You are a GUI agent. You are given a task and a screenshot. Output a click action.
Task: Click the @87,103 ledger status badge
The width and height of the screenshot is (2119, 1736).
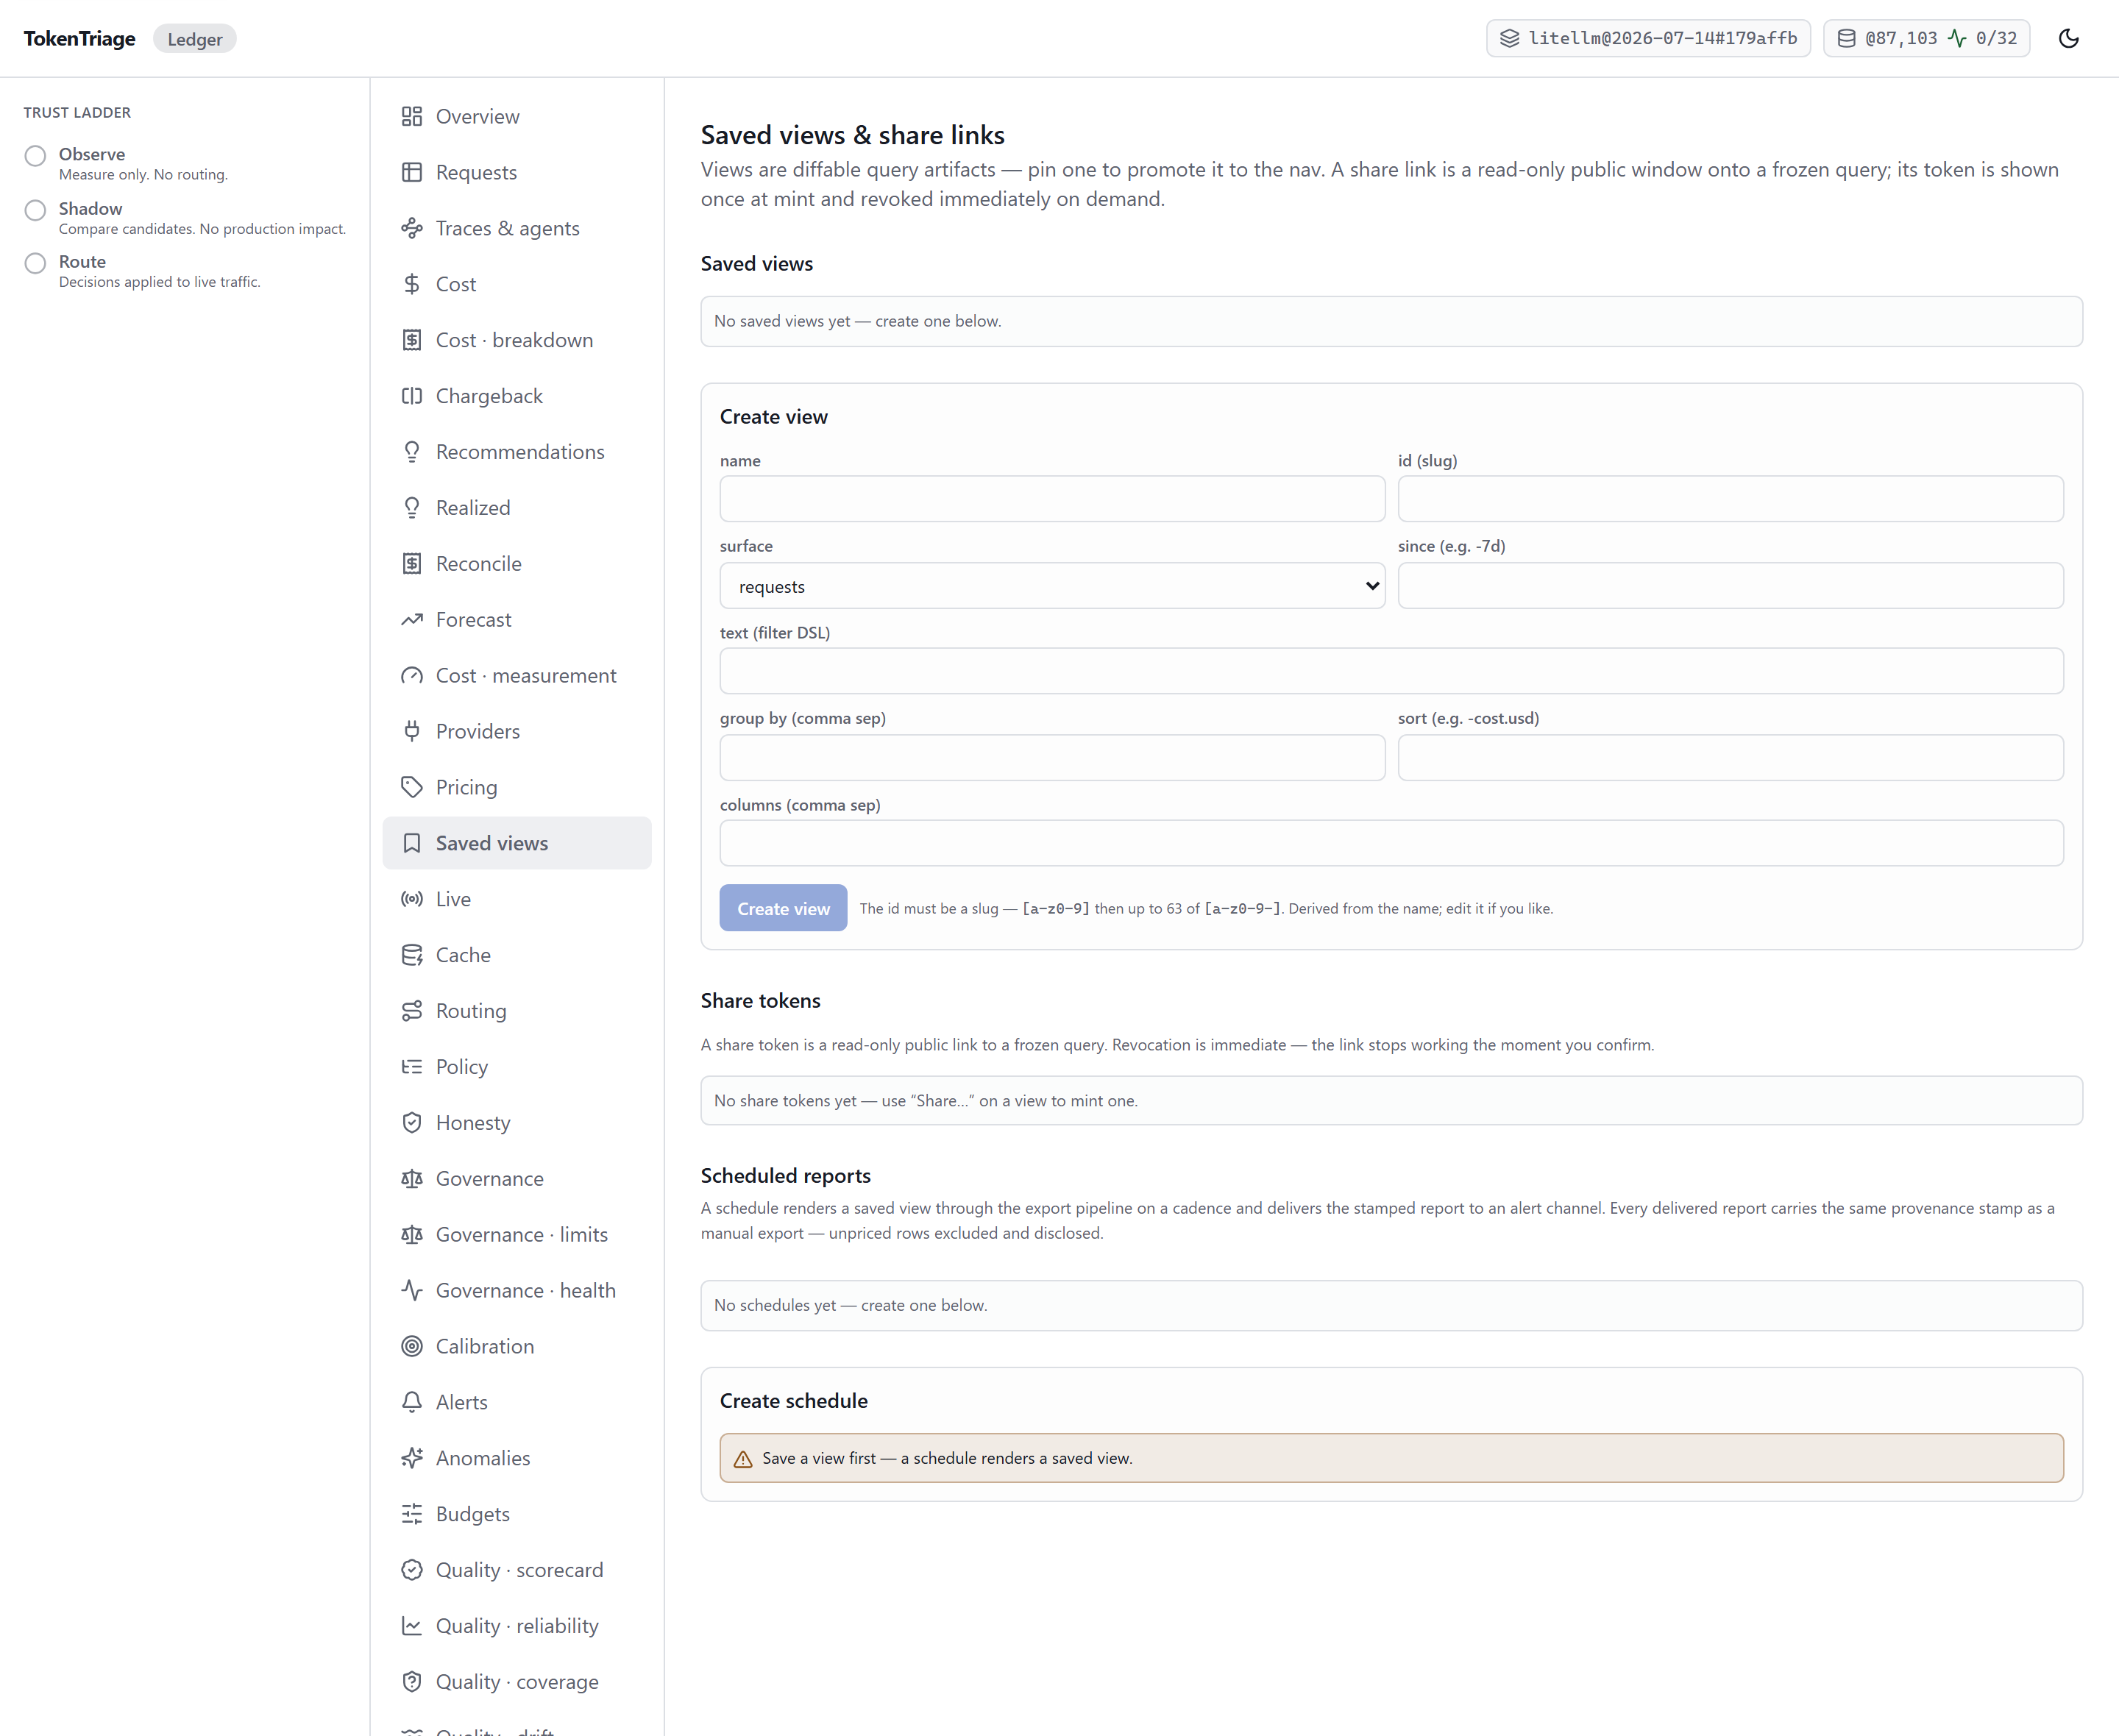tap(1926, 38)
